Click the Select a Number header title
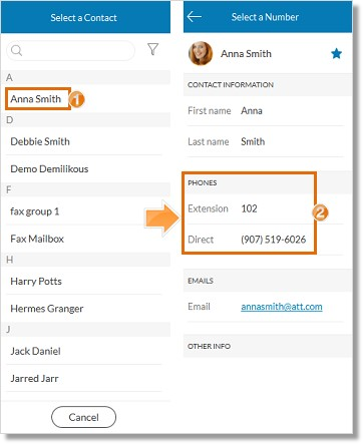The width and height of the screenshot is (364, 445). pyautogui.click(x=265, y=17)
